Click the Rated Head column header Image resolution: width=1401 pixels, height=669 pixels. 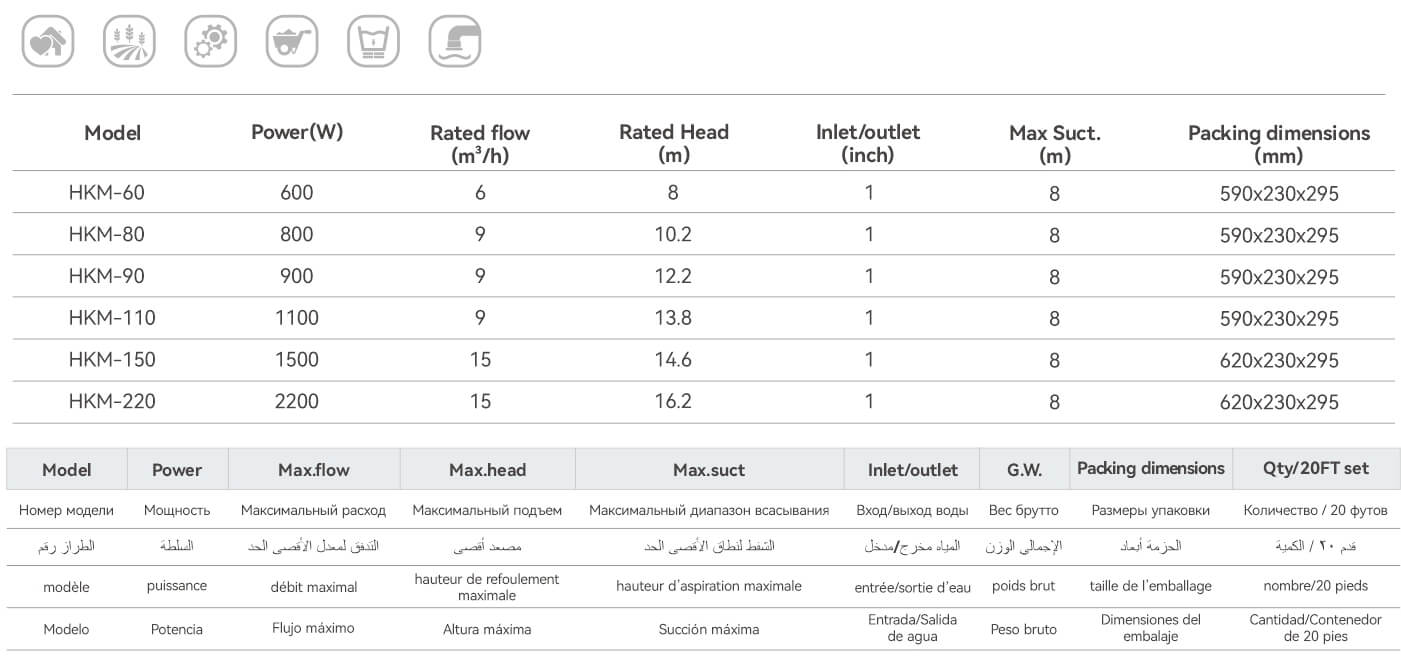point(674,143)
